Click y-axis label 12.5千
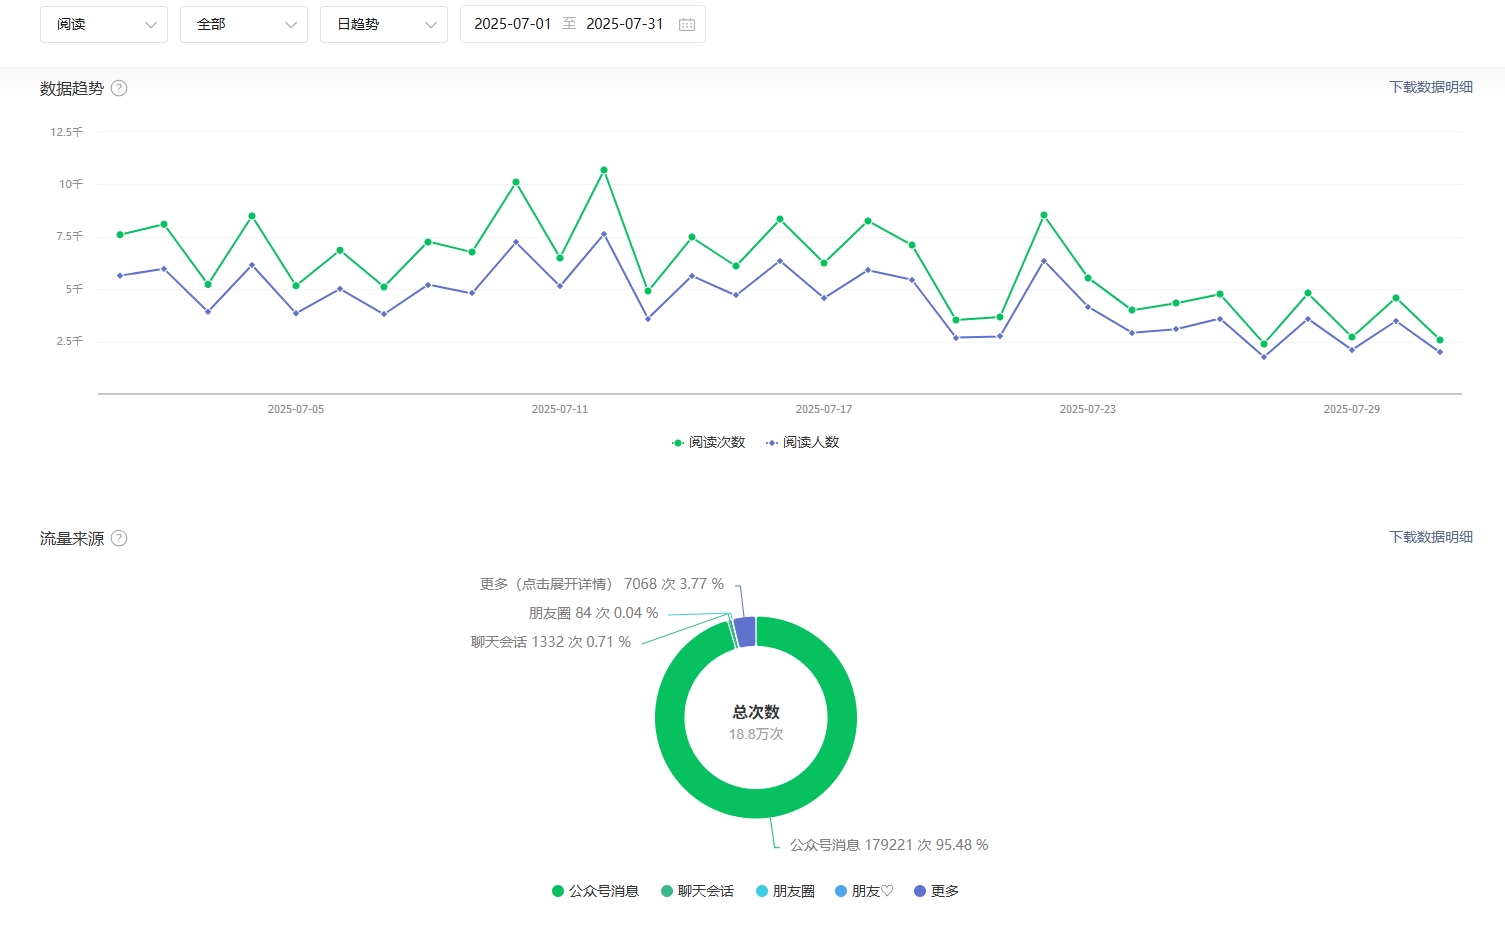This screenshot has width=1505, height=932. [x=67, y=132]
